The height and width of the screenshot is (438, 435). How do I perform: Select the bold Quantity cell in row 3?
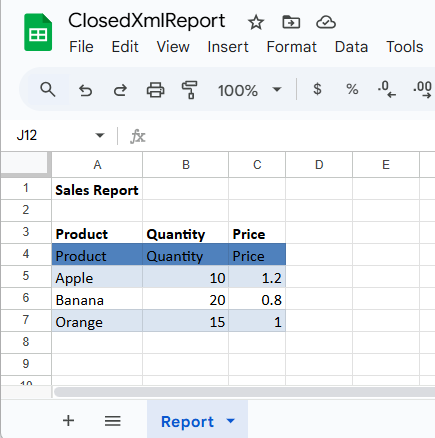pyautogui.click(x=186, y=233)
